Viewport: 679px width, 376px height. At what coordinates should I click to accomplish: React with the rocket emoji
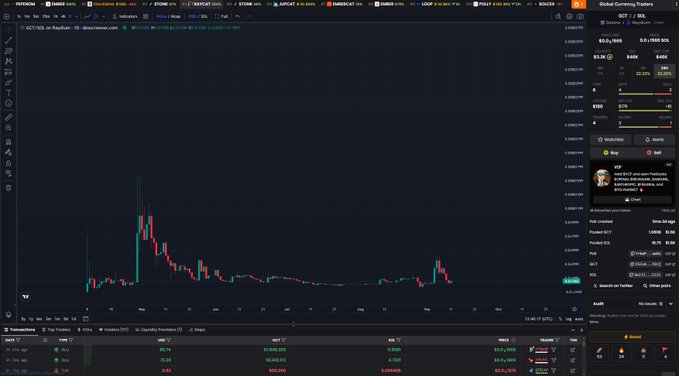click(599, 353)
